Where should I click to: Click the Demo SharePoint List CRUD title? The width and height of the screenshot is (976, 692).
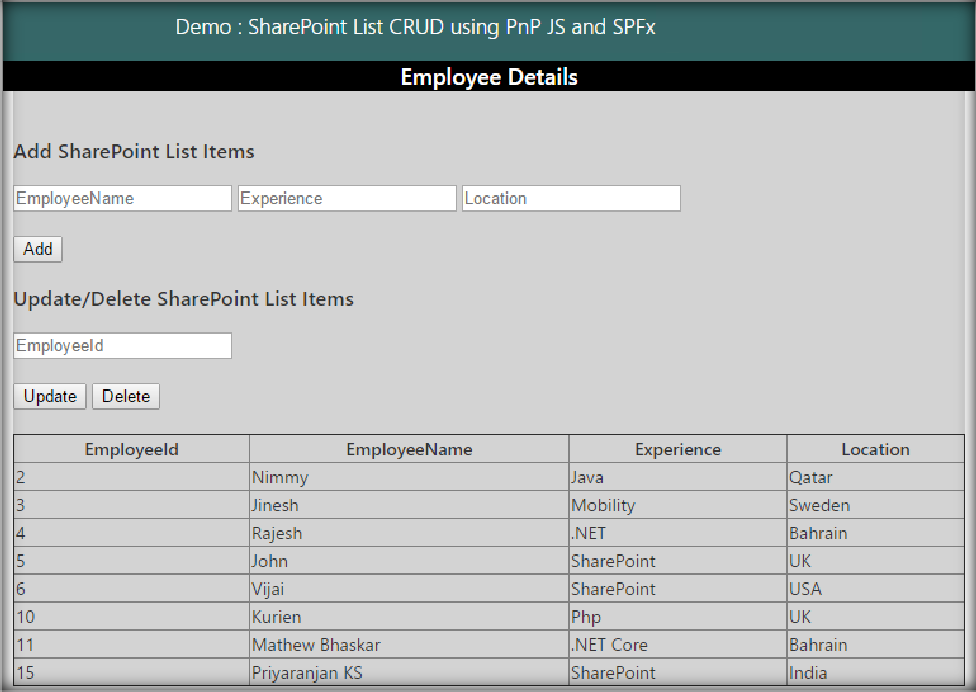pos(415,27)
